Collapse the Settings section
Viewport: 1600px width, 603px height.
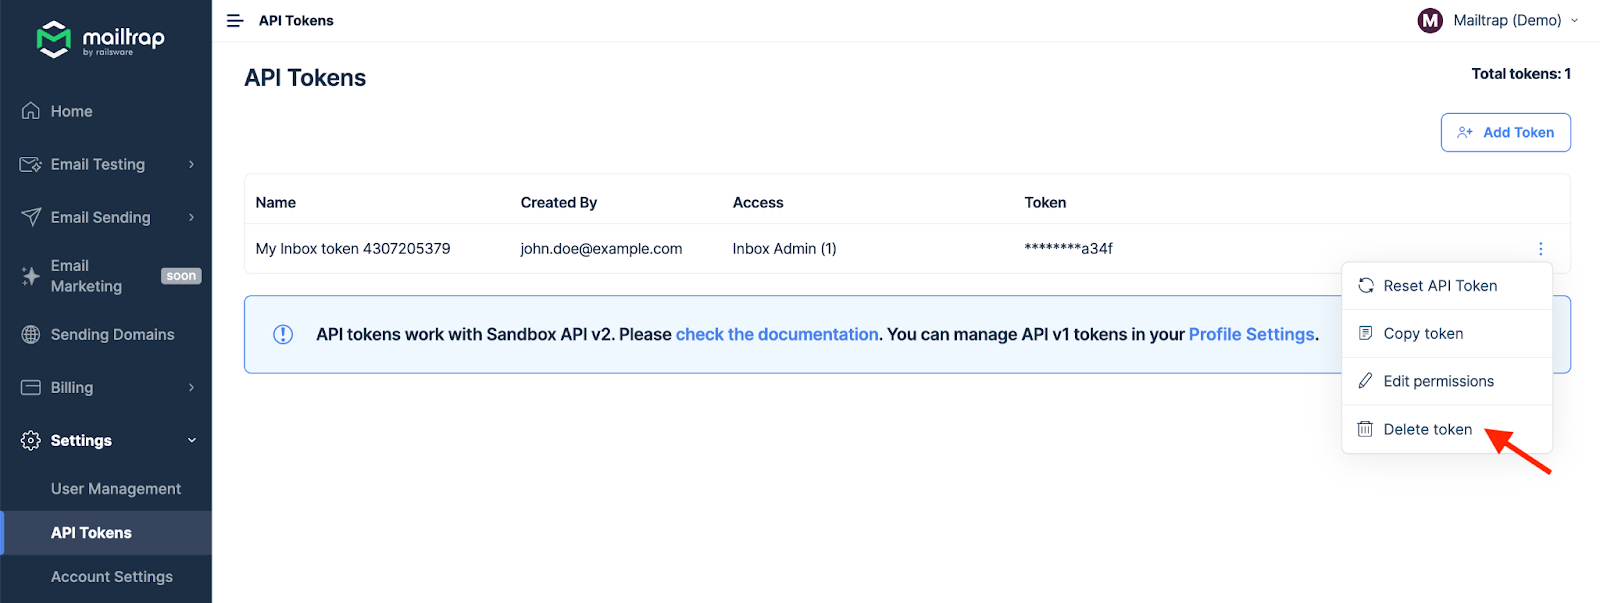click(191, 441)
